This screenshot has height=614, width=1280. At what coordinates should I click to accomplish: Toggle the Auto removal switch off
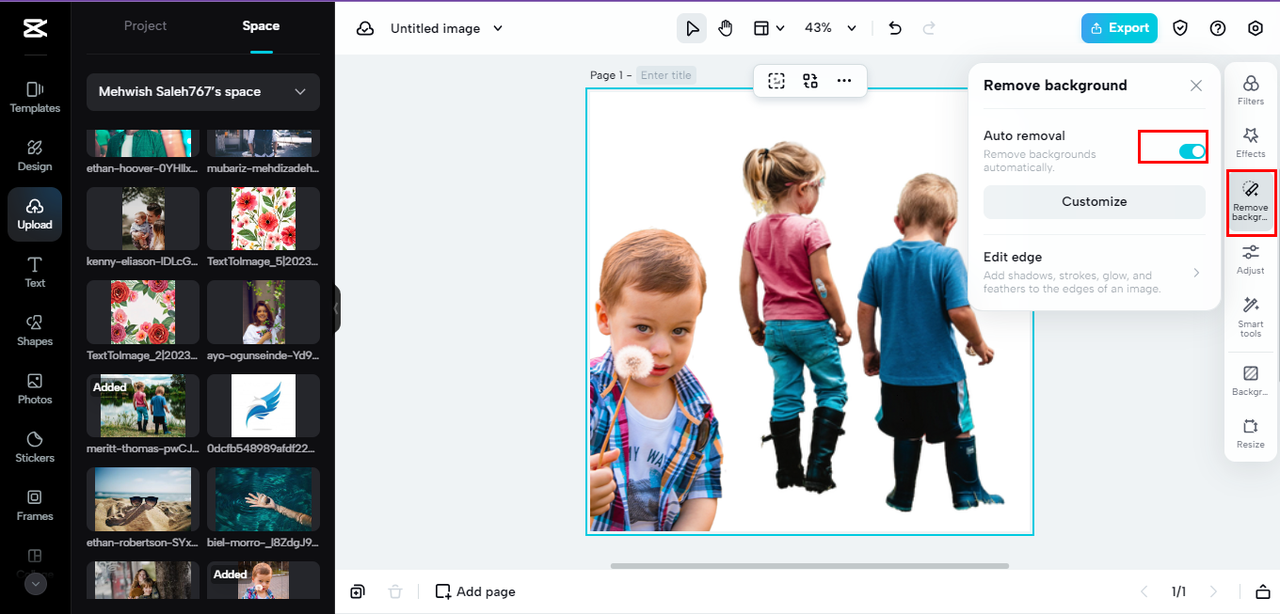pyautogui.click(x=1192, y=151)
